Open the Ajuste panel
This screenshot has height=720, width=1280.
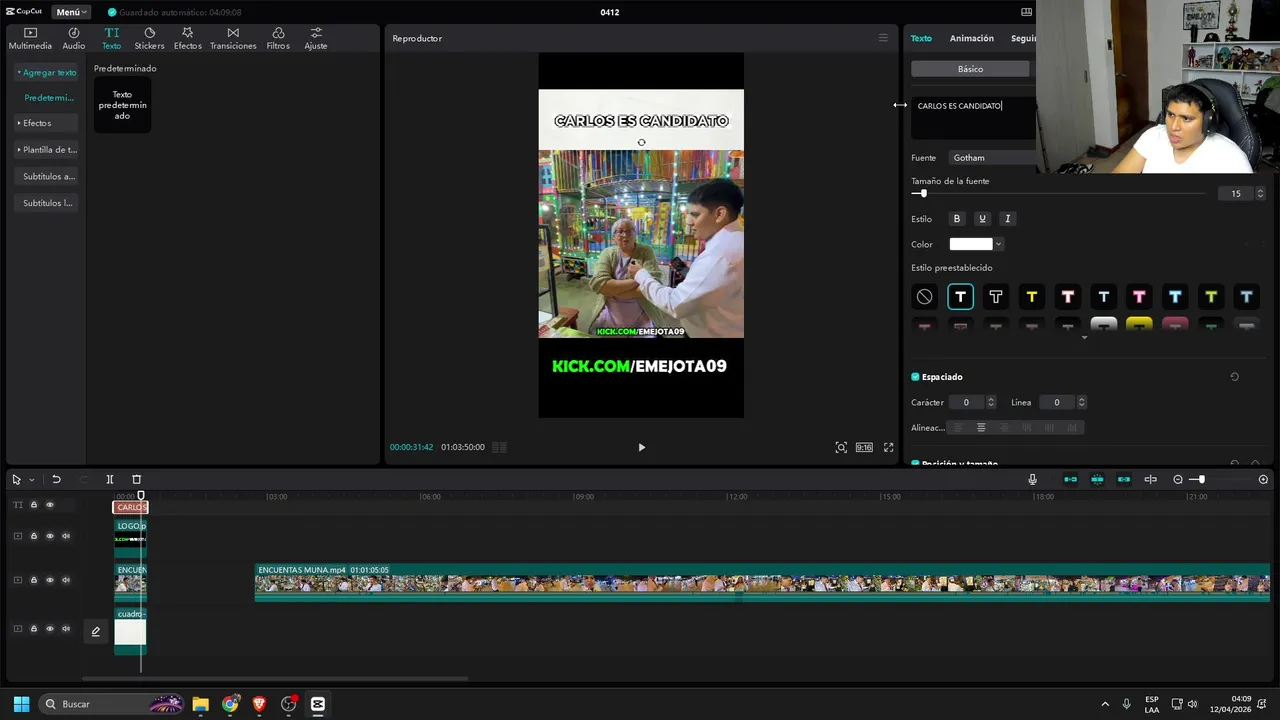(x=316, y=39)
